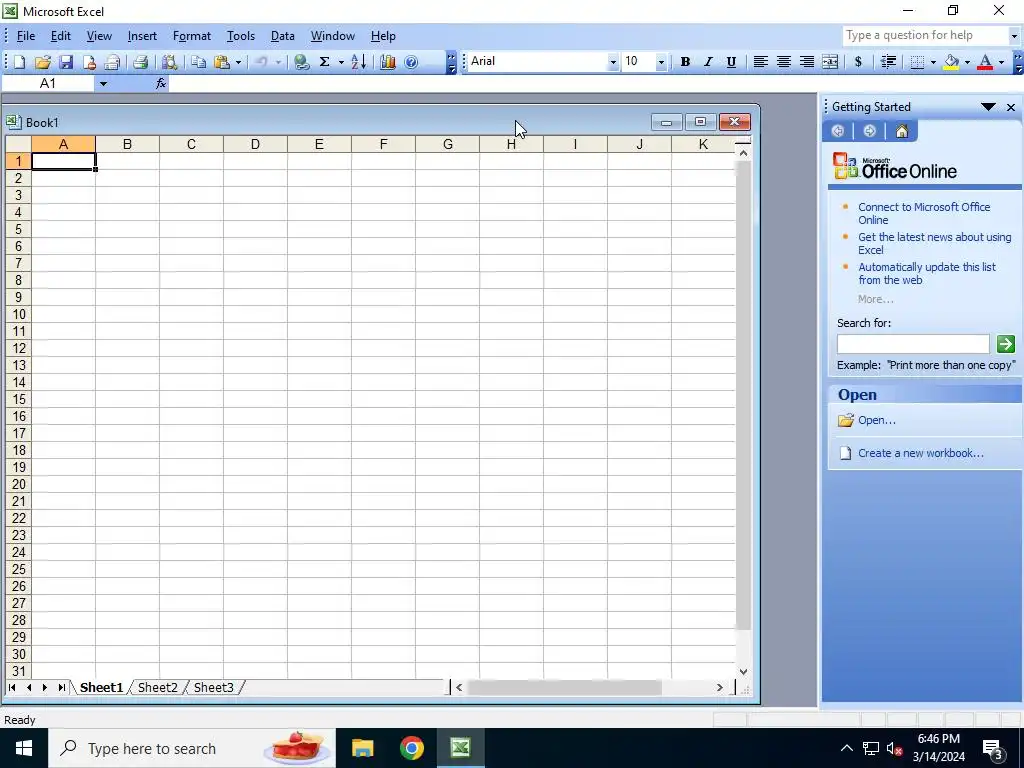Click the blue Help question mark icon

(411, 62)
